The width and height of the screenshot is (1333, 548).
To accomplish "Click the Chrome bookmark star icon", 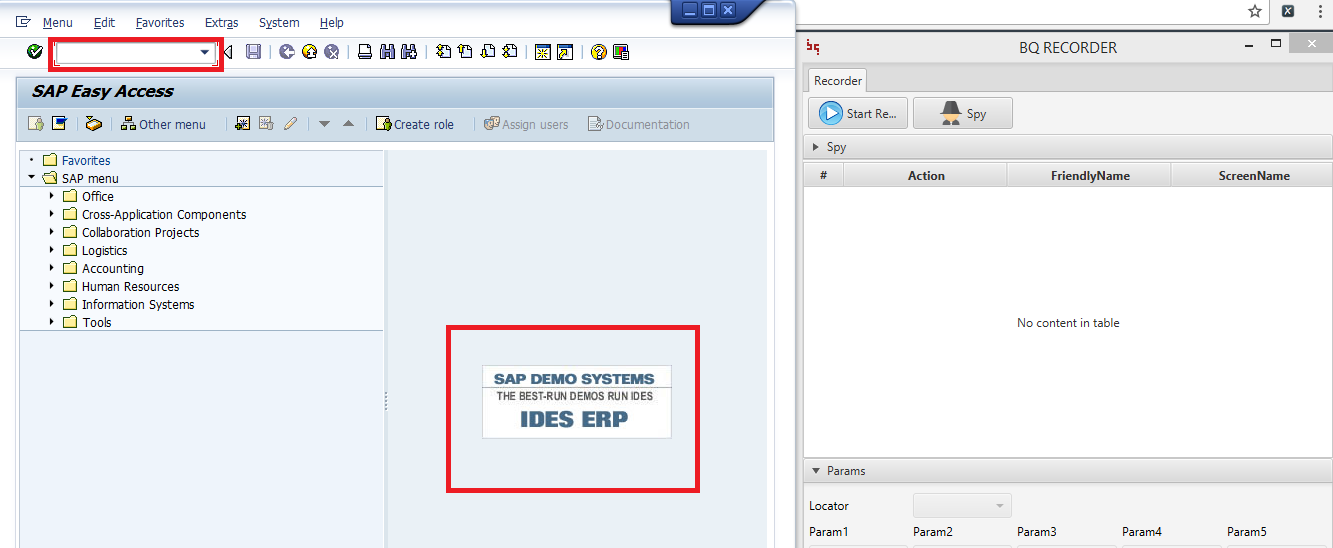I will [x=1255, y=11].
